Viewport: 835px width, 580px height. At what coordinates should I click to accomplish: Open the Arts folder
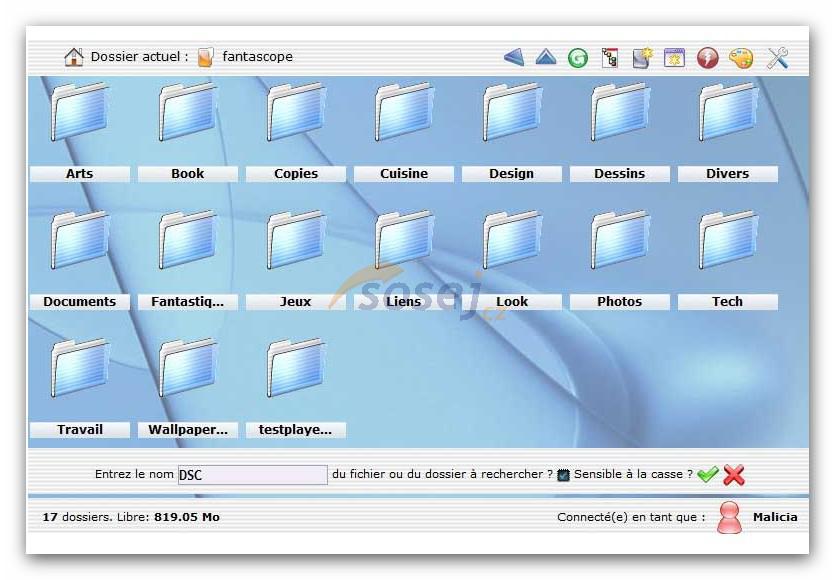tap(80, 113)
